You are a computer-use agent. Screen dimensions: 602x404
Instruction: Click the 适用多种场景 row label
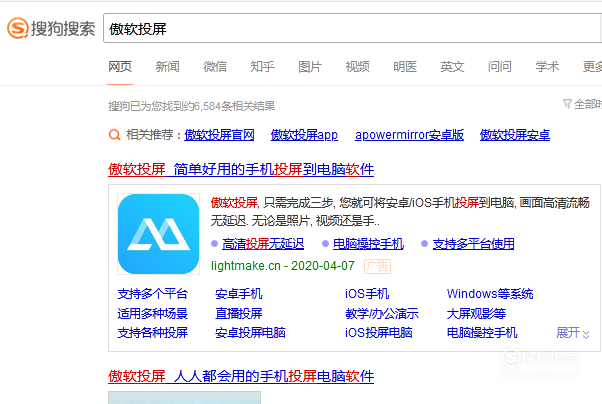[x=152, y=313]
